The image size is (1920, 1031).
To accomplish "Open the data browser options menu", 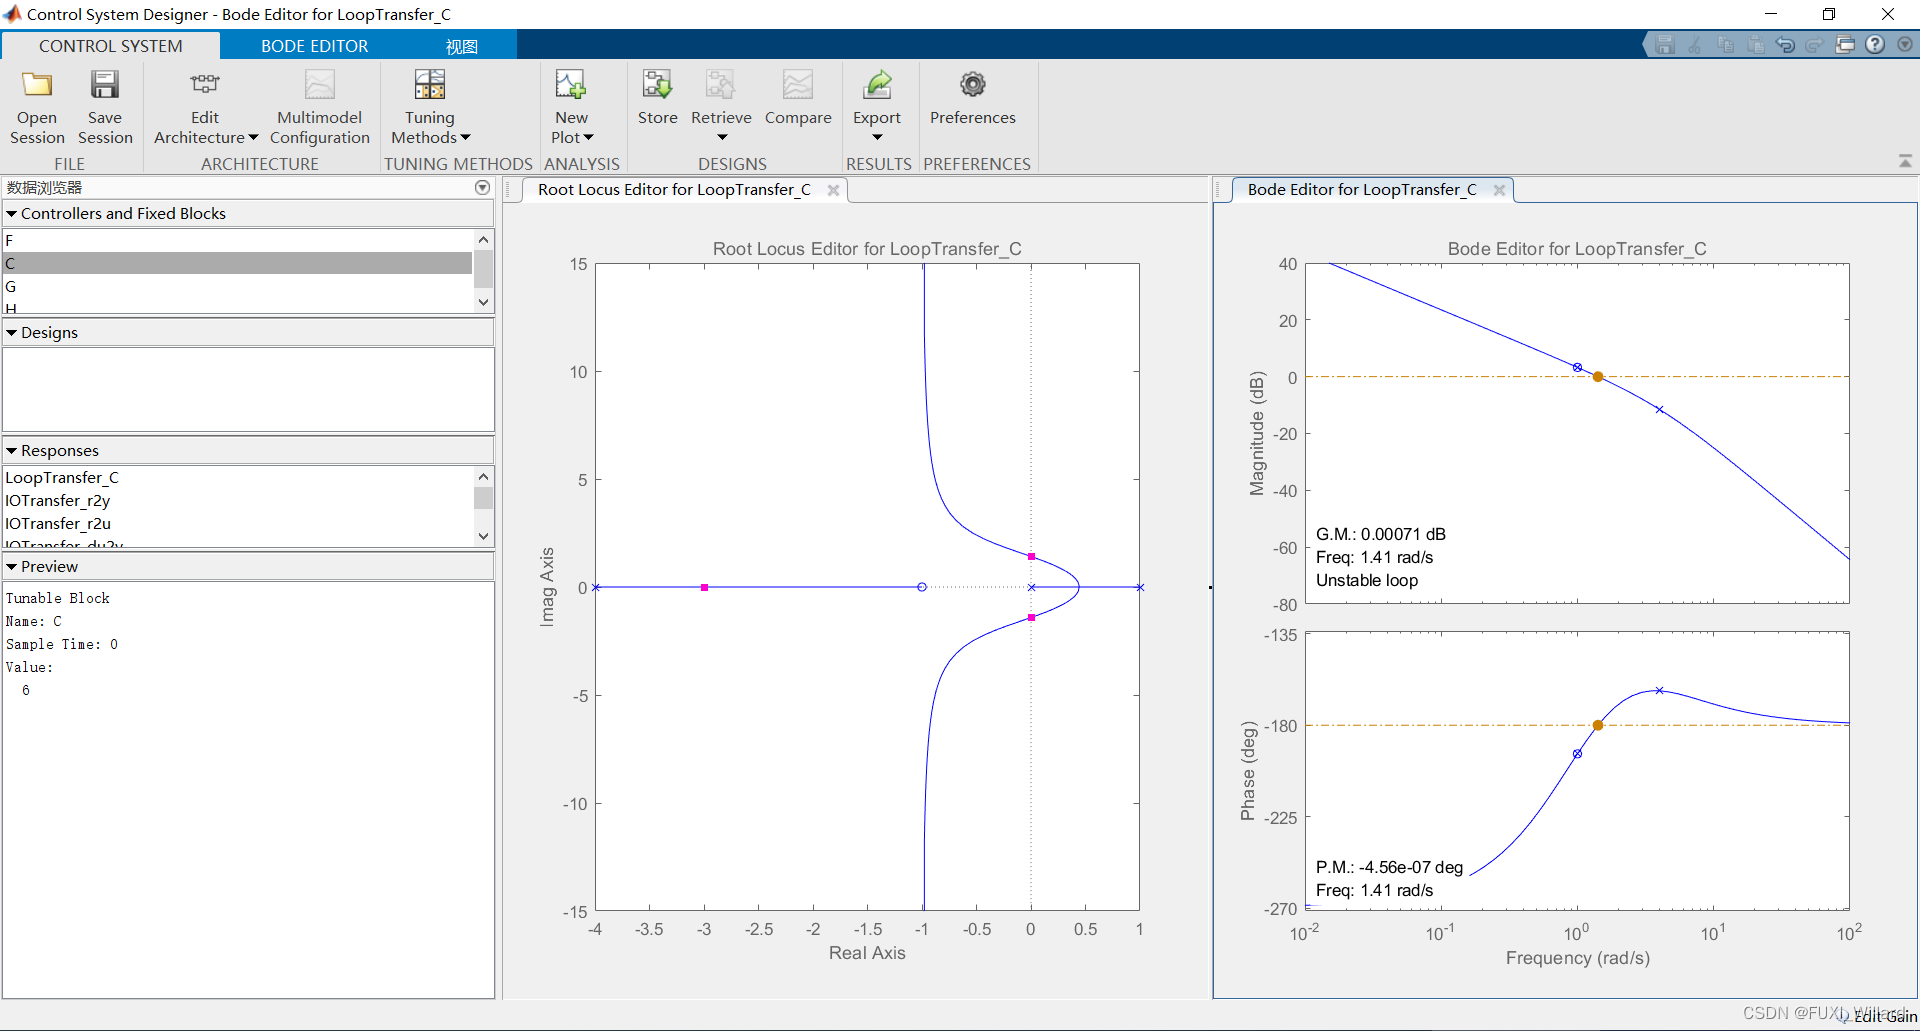I will click(x=483, y=188).
